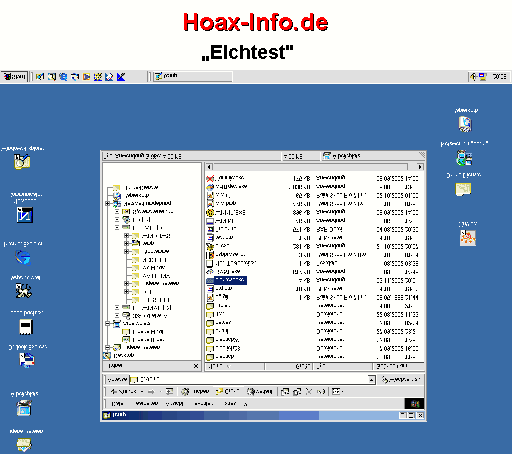Select the plain yellow folder desktop icon on the right

[463, 189]
